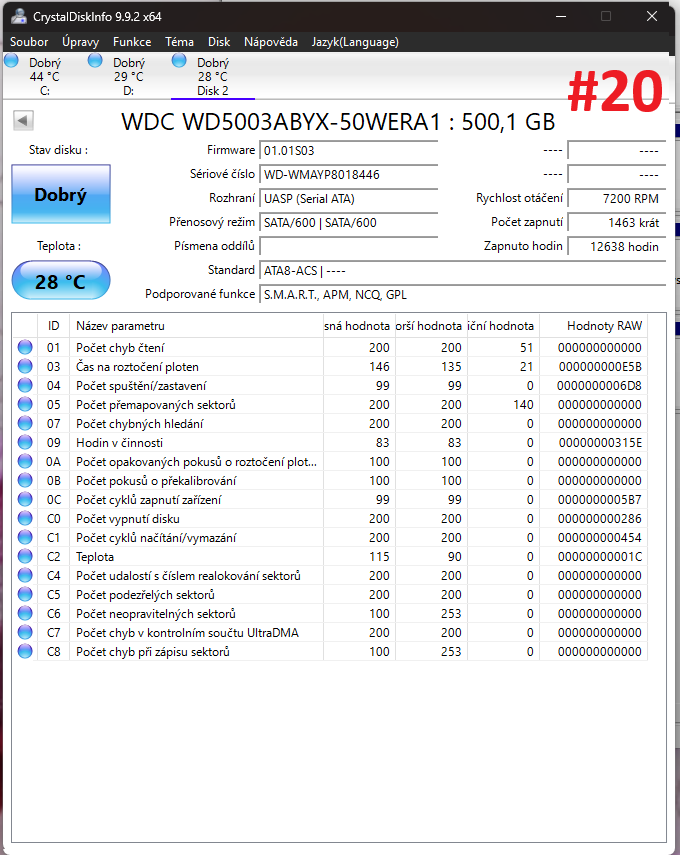This screenshot has height=855, width=680.
Task: Select the Počet přemapovaných sektorů row name
Action: pyautogui.click(x=156, y=405)
